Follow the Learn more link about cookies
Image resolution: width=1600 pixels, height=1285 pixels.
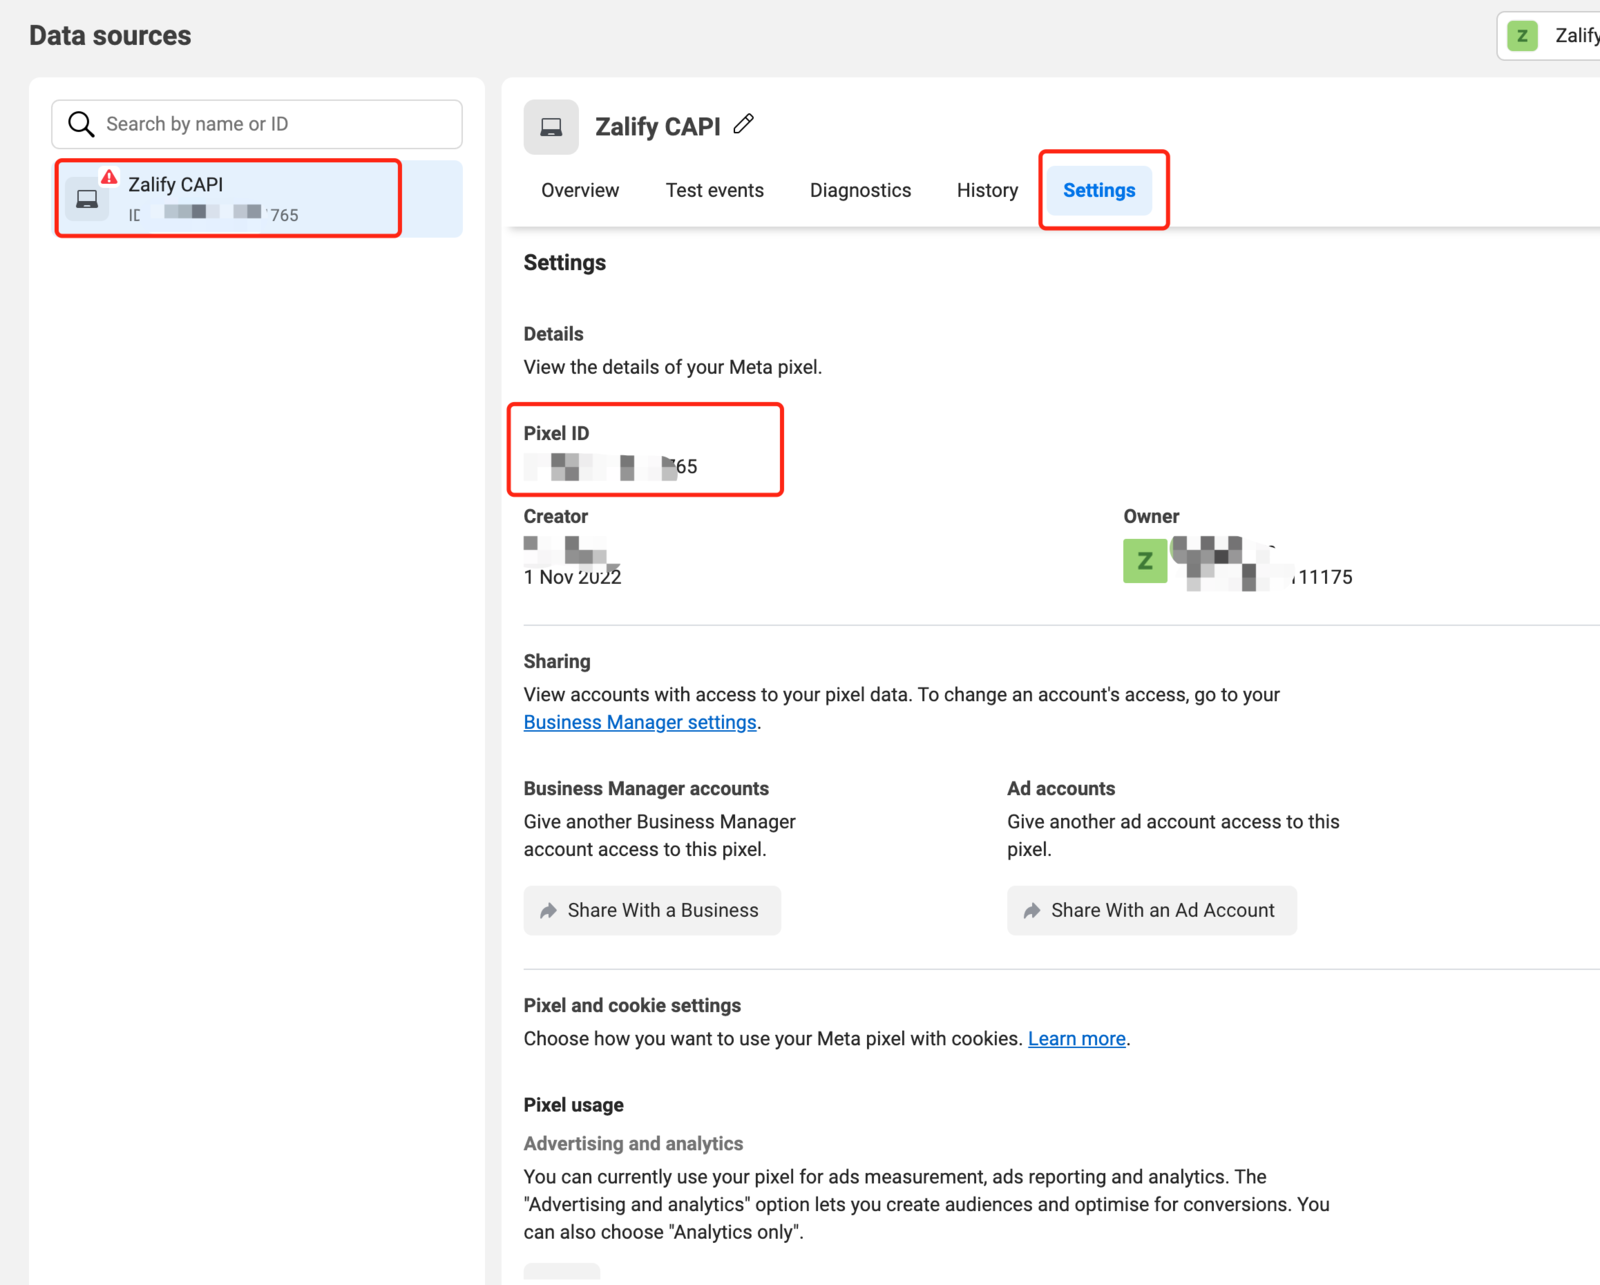(1076, 1039)
